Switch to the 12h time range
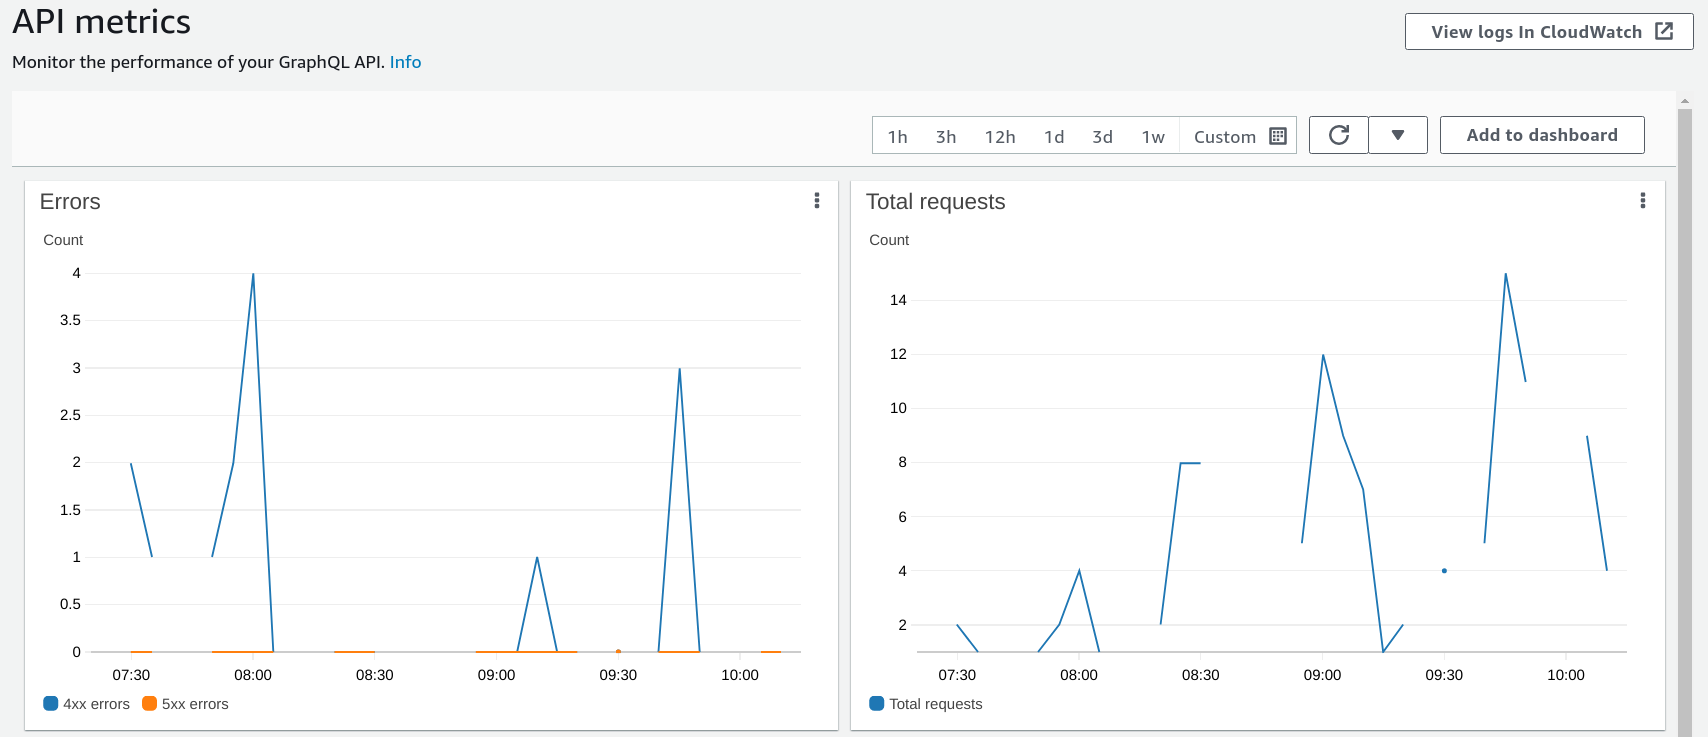The height and width of the screenshot is (737, 1708). click(999, 136)
